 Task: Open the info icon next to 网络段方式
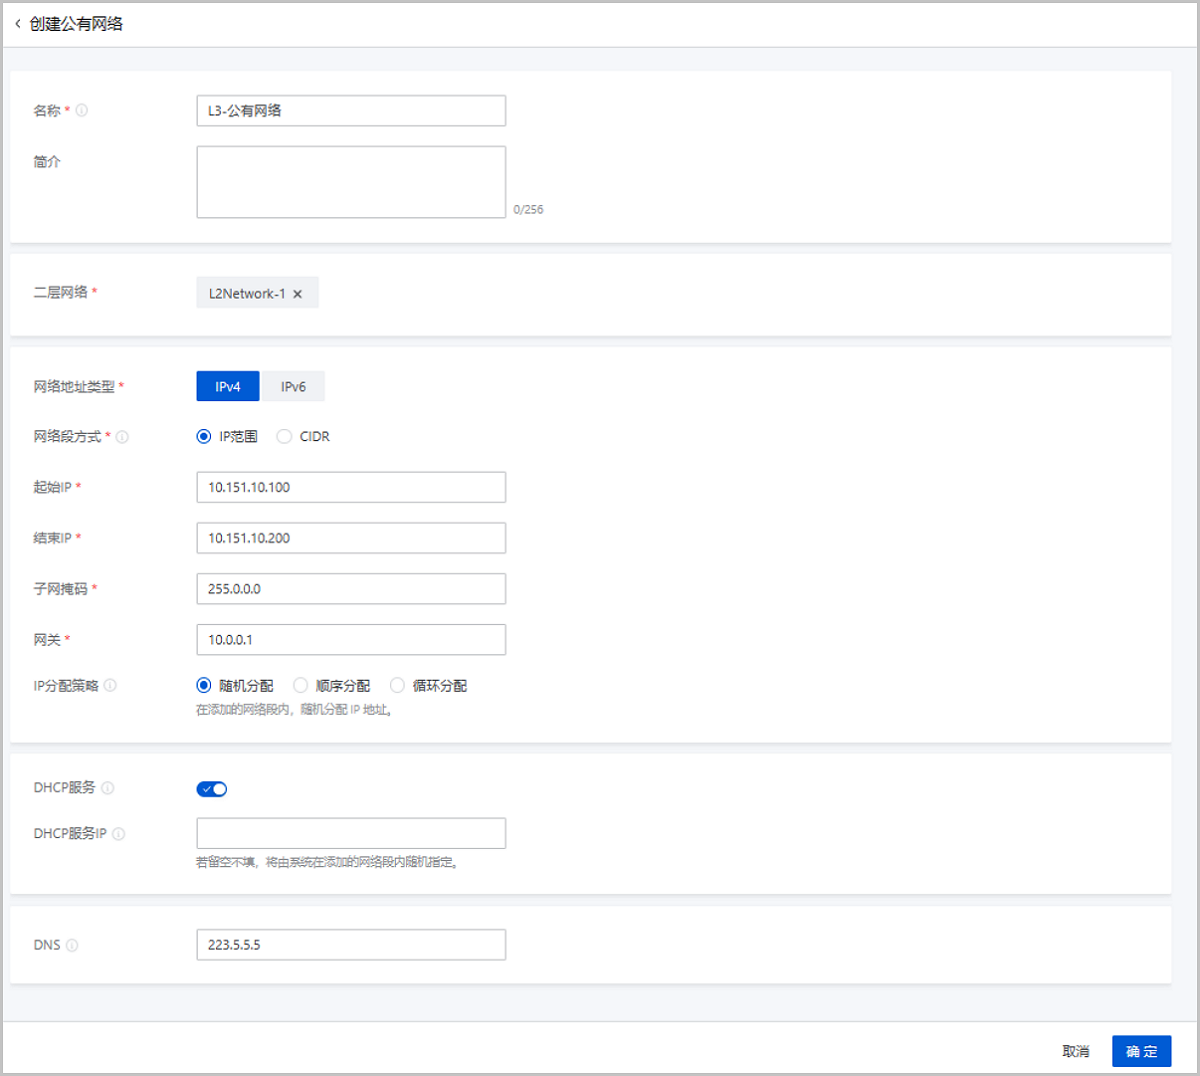(122, 437)
